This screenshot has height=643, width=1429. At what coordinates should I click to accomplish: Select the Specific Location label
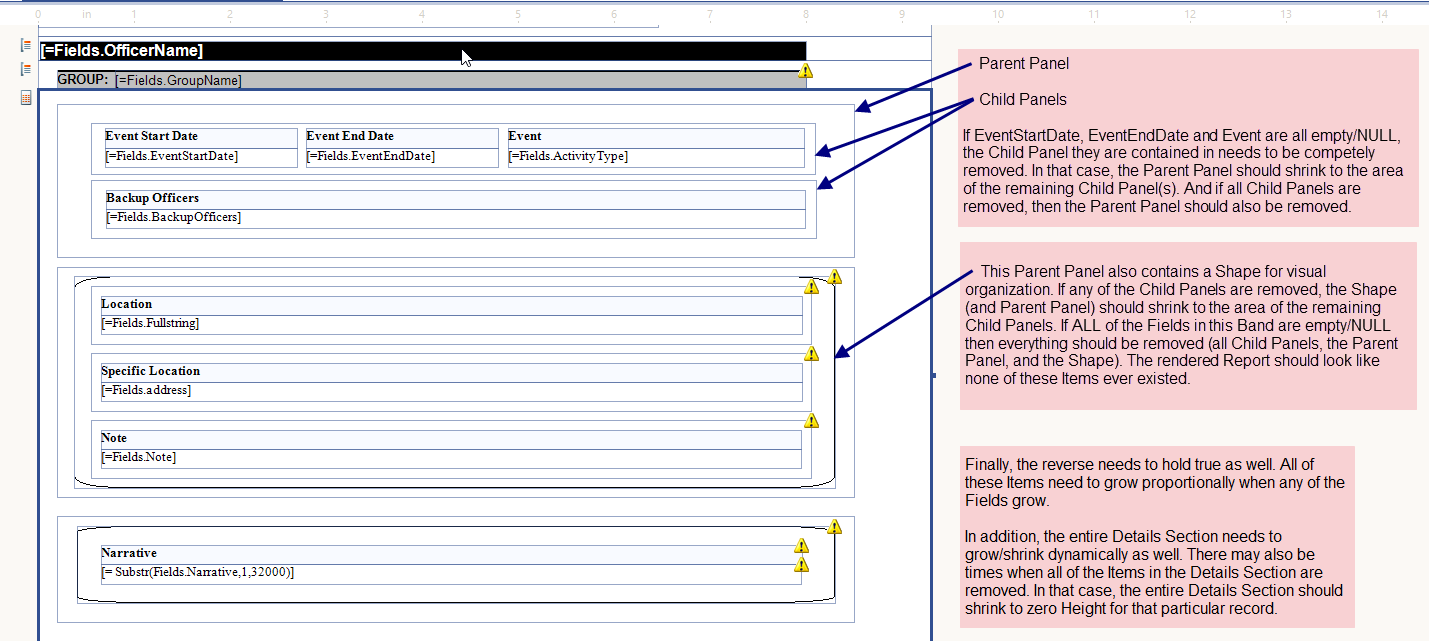tap(451, 372)
